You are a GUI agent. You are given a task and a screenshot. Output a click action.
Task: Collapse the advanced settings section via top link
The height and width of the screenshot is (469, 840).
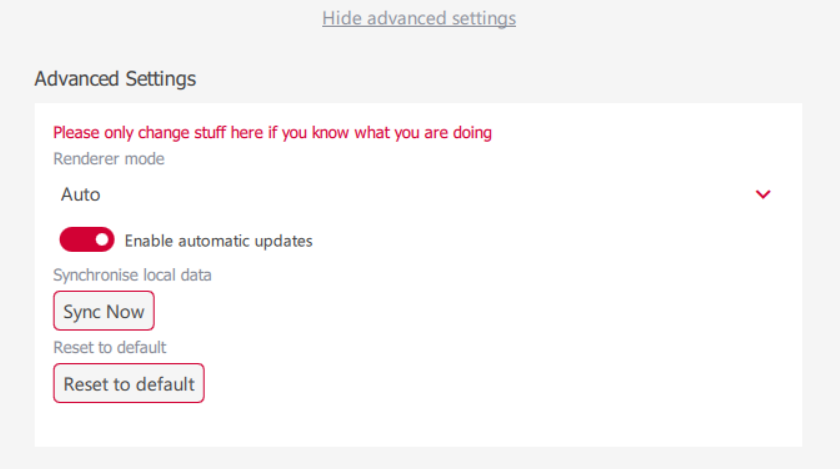point(419,18)
